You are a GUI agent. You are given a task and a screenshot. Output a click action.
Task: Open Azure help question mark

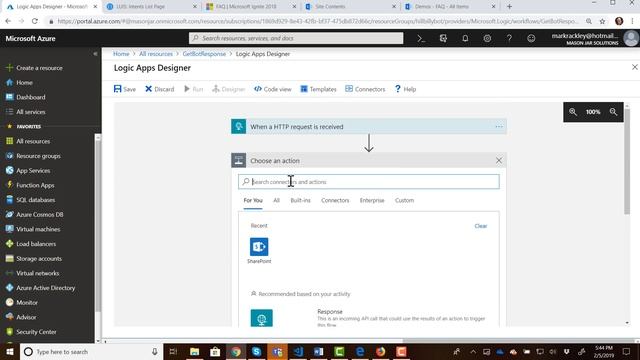tap(509, 38)
